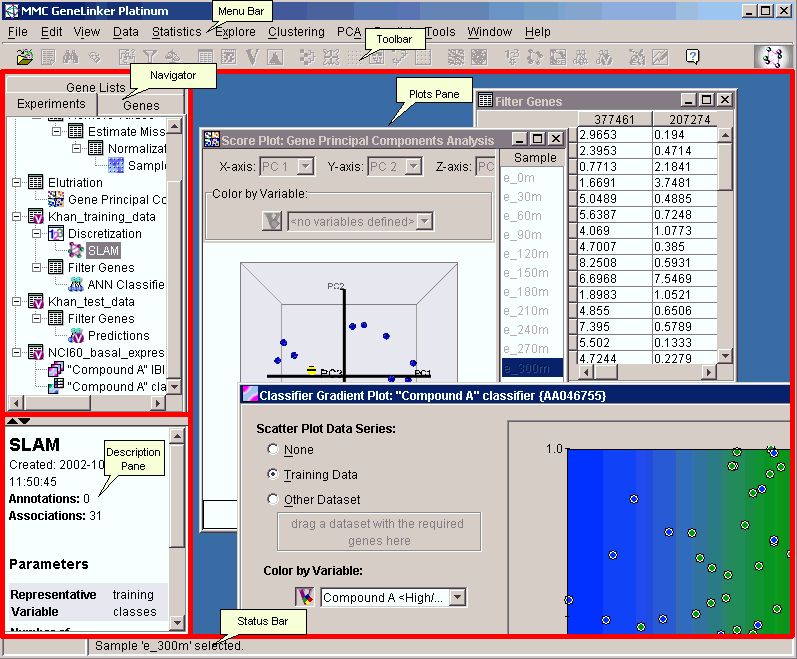Open the Compound A color variable dropdown
Image resolution: width=797 pixels, height=659 pixels.
457,597
